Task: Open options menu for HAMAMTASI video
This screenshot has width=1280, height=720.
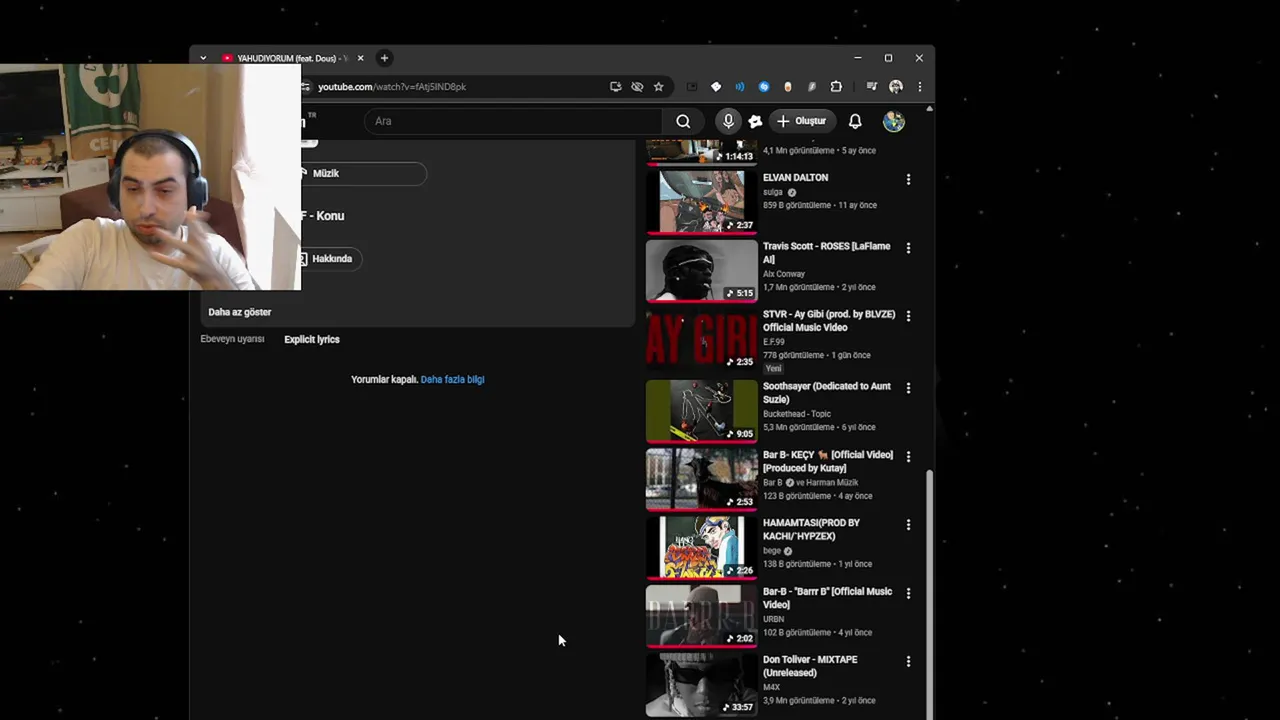Action: click(x=908, y=524)
